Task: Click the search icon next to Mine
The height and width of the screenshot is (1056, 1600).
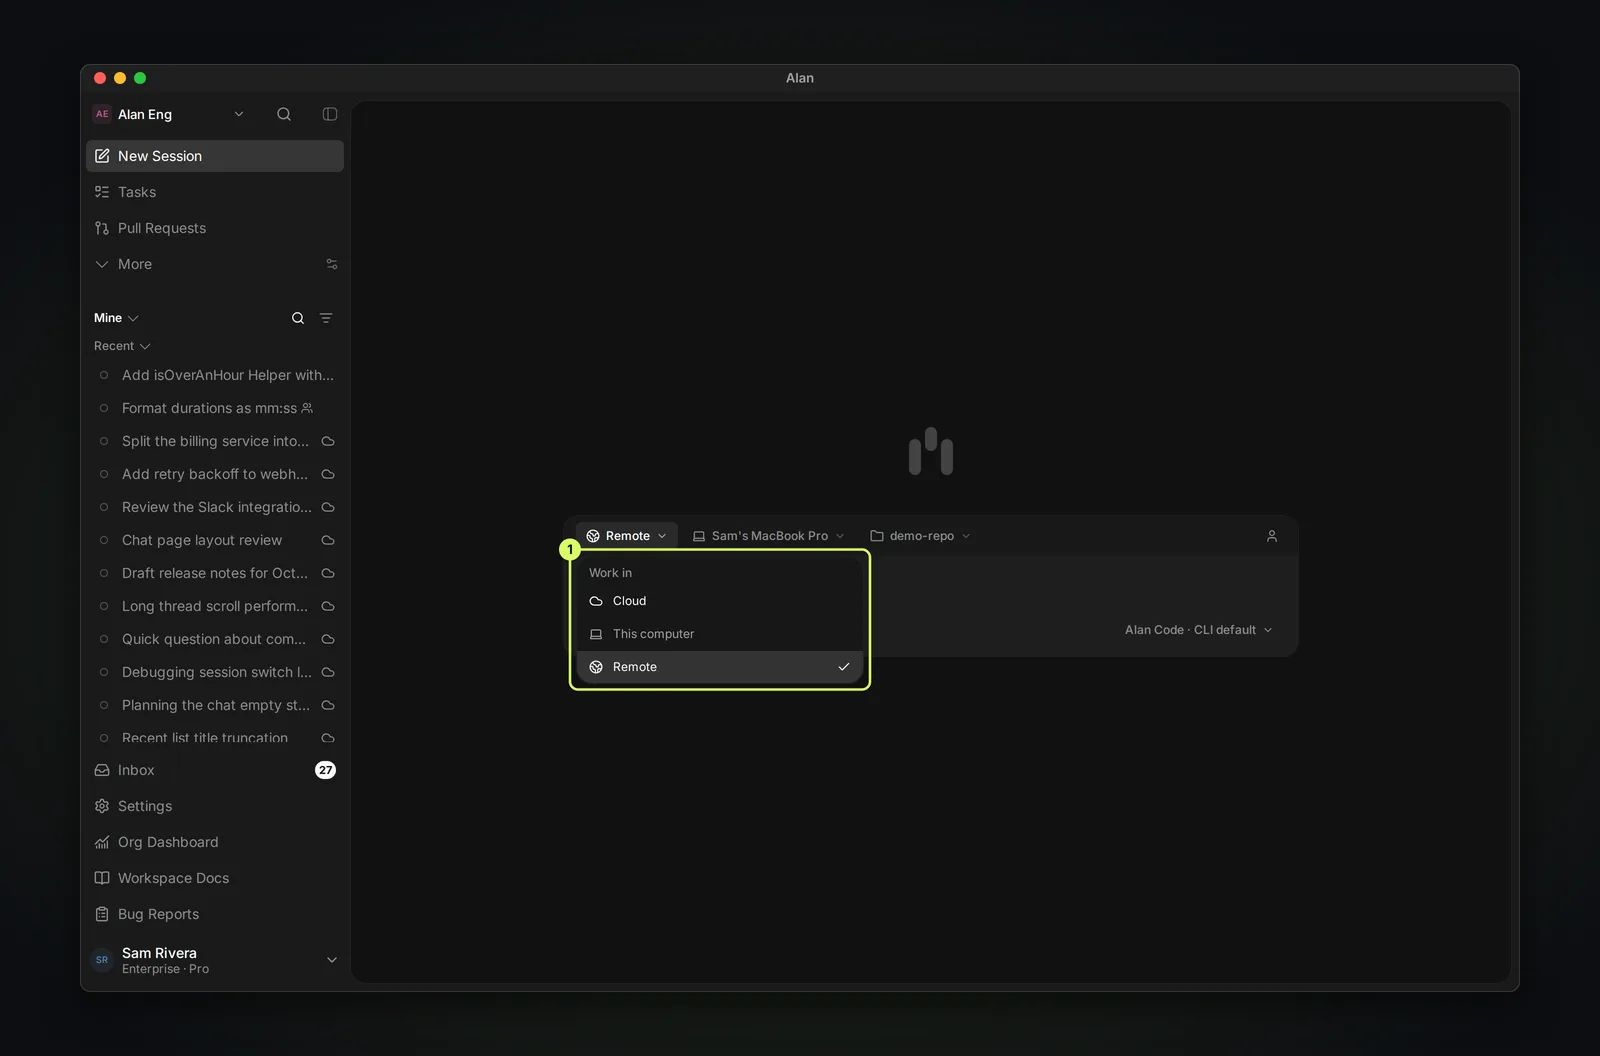Action: pos(298,318)
